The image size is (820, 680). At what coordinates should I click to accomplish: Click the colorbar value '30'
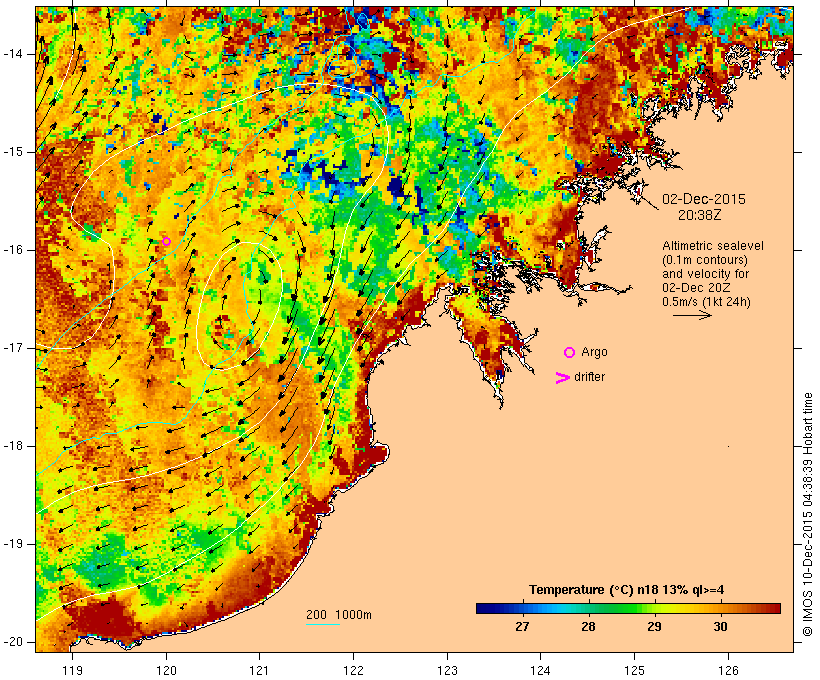tap(720, 626)
